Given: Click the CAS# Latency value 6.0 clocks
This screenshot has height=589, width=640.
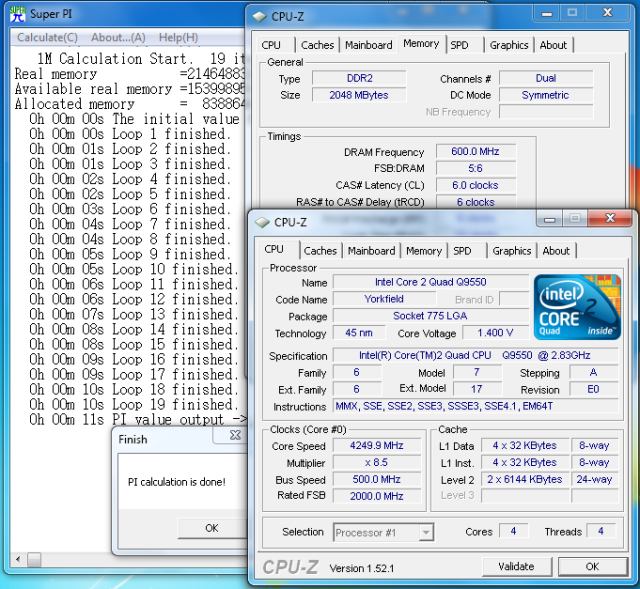Looking at the screenshot, I should 476,185.
